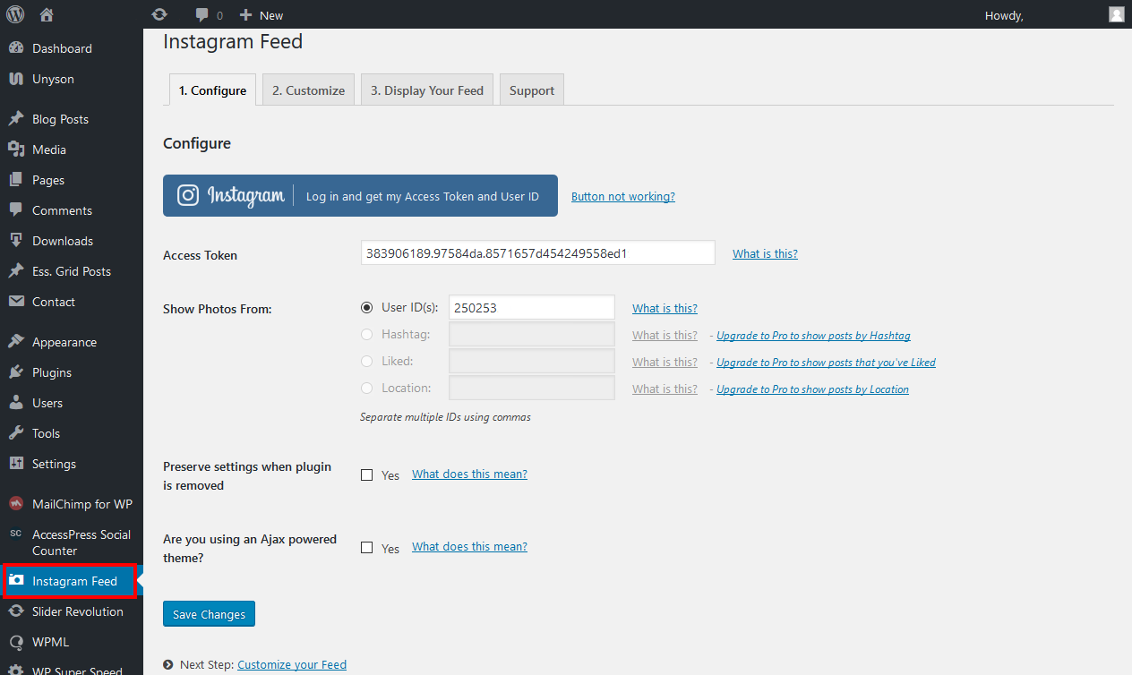Go to the Support tab
Image resolution: width=1132 pixels, height=675 pixels.
531,90
